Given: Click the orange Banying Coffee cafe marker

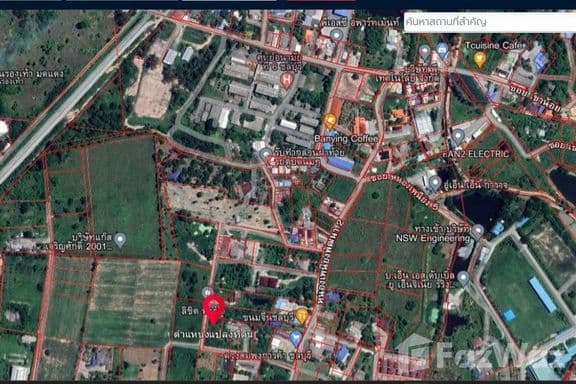Looking at the screenshot, I should pos(330,121).
